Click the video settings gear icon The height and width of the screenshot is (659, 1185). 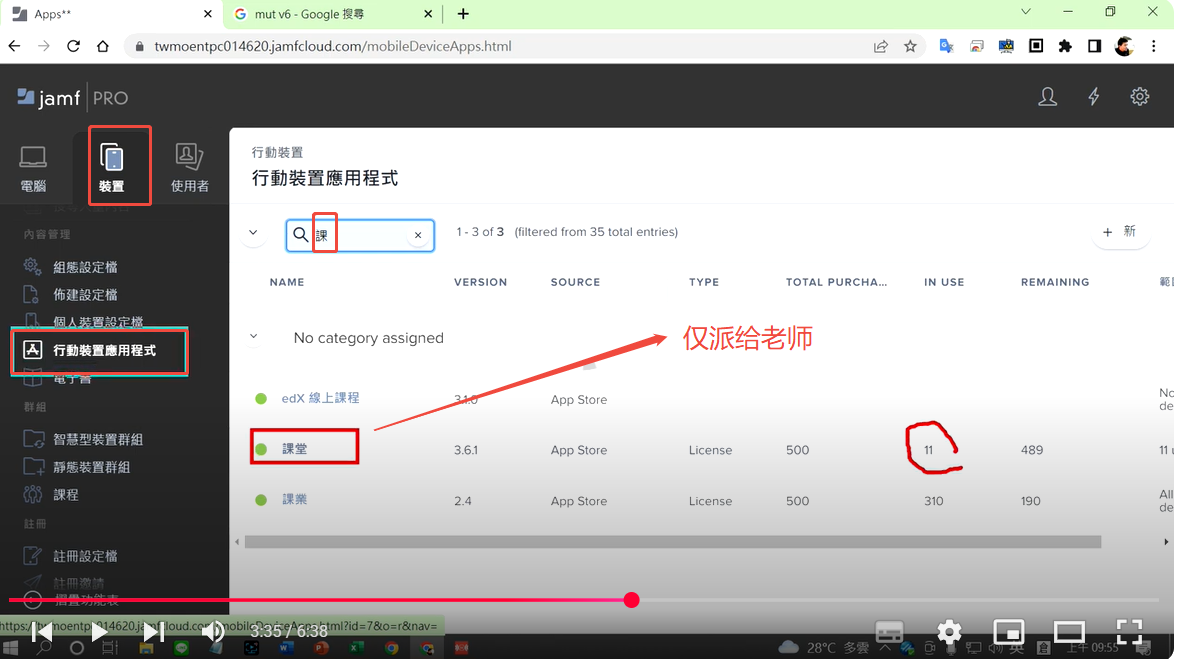click(948, 632)
